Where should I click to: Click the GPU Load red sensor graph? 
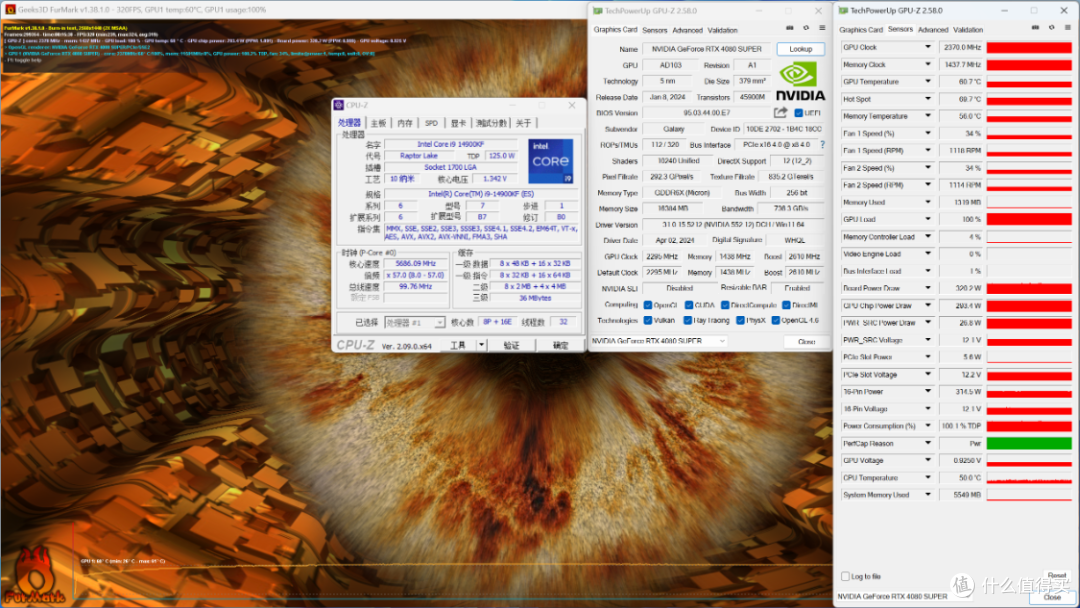(x=1029, y=220)
